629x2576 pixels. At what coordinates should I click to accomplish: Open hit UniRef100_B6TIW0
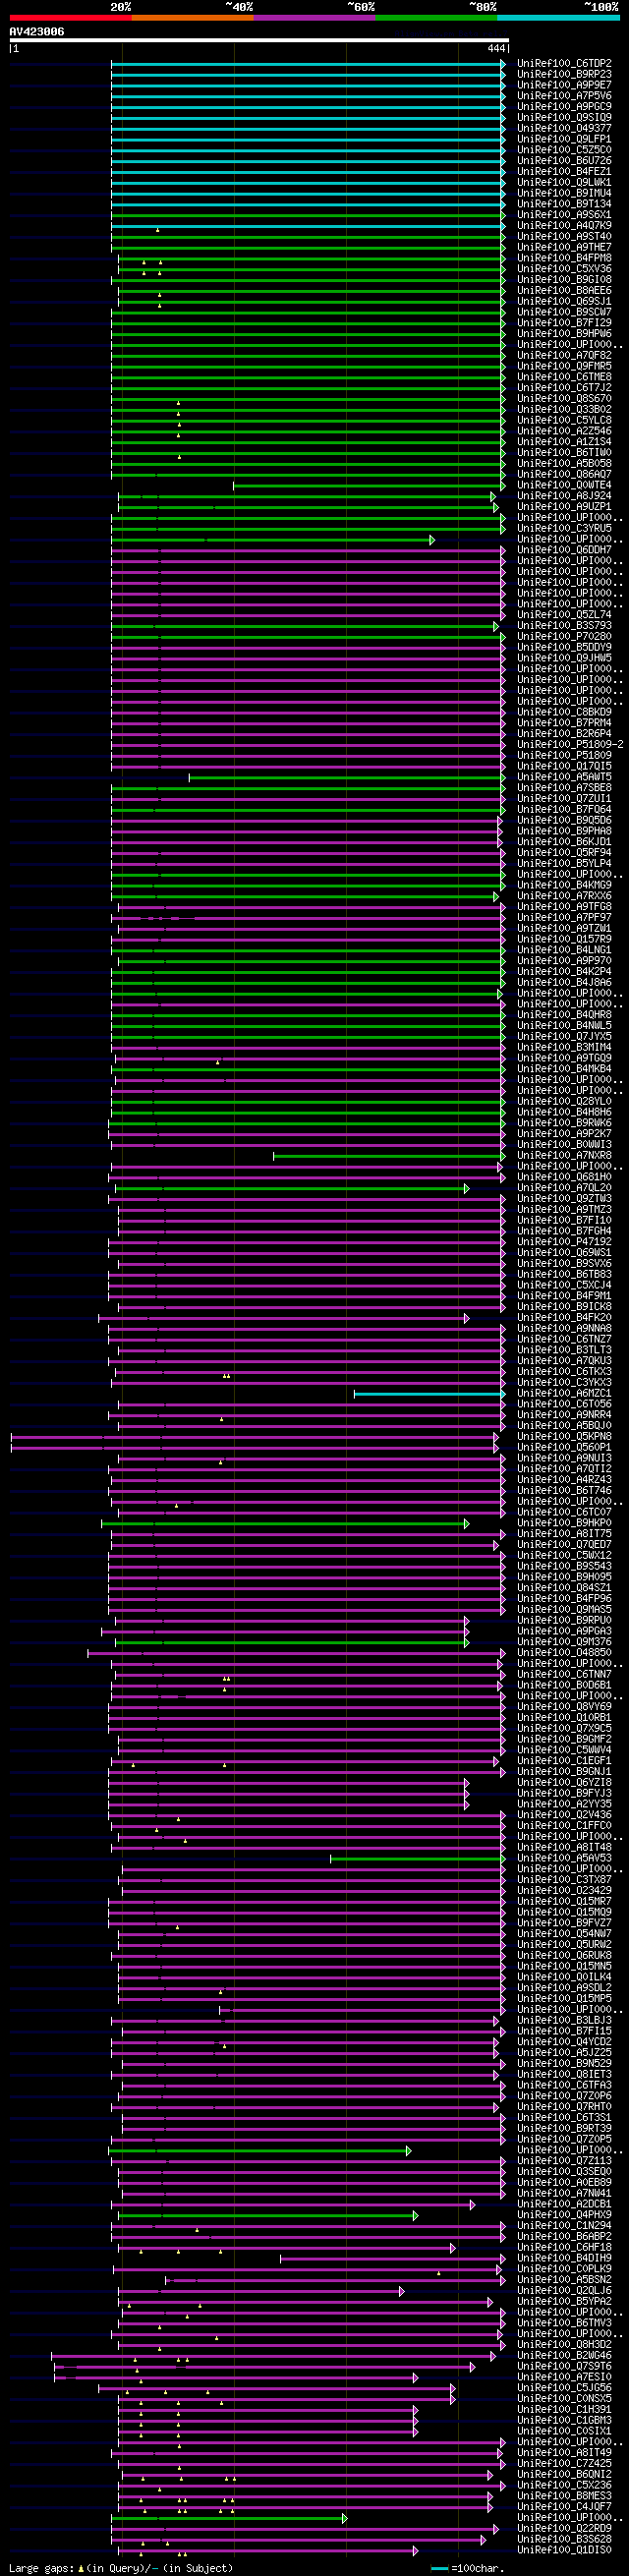coord(564,453)
